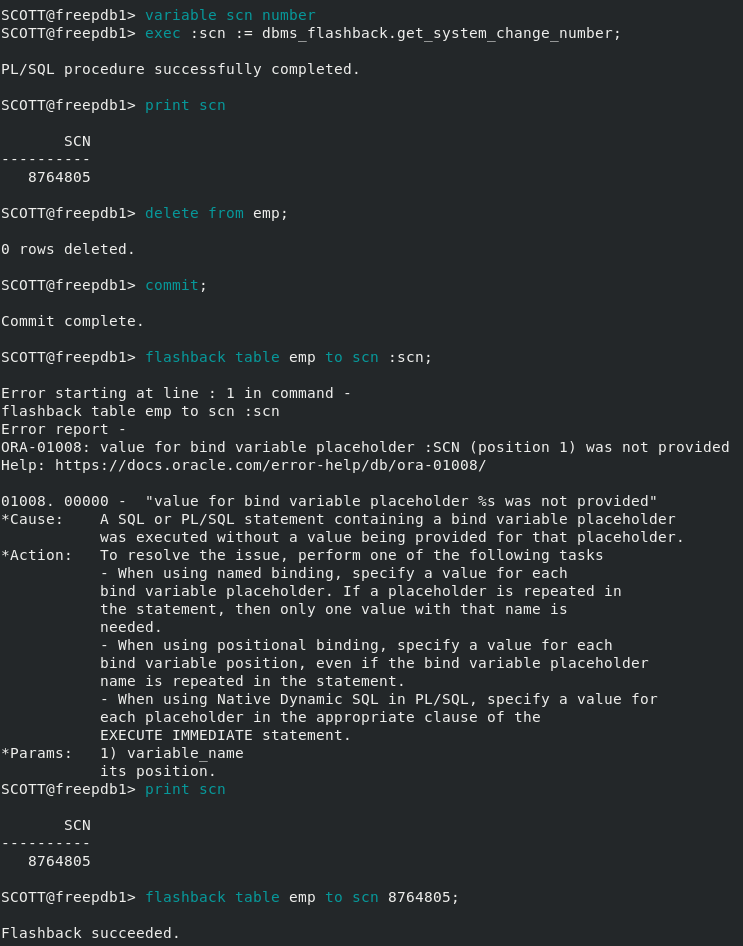Click the second SCN value 8764805 output

59,861
